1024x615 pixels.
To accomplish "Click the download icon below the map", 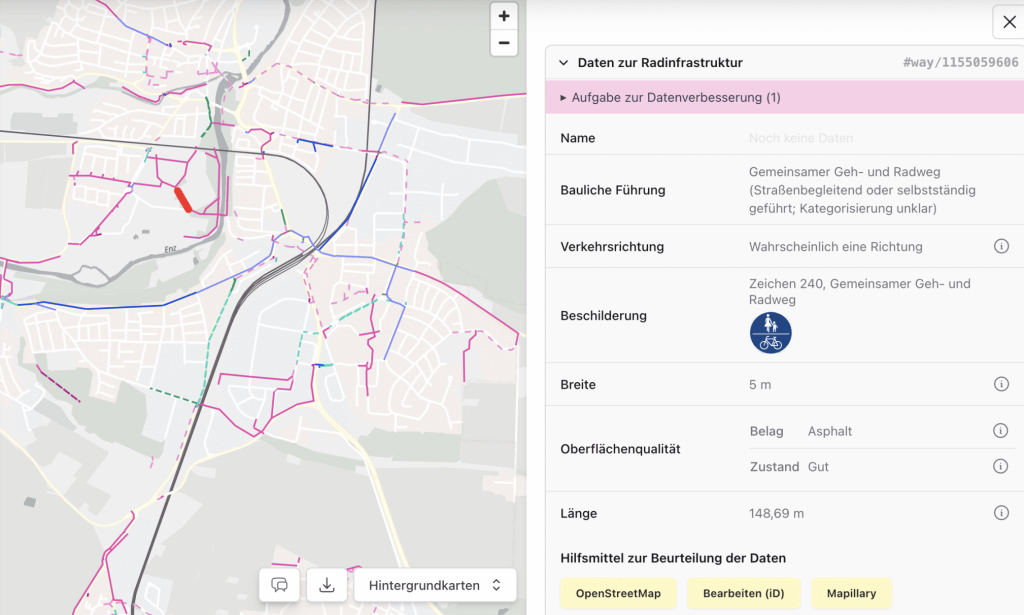I will click(x=326, y=585).
